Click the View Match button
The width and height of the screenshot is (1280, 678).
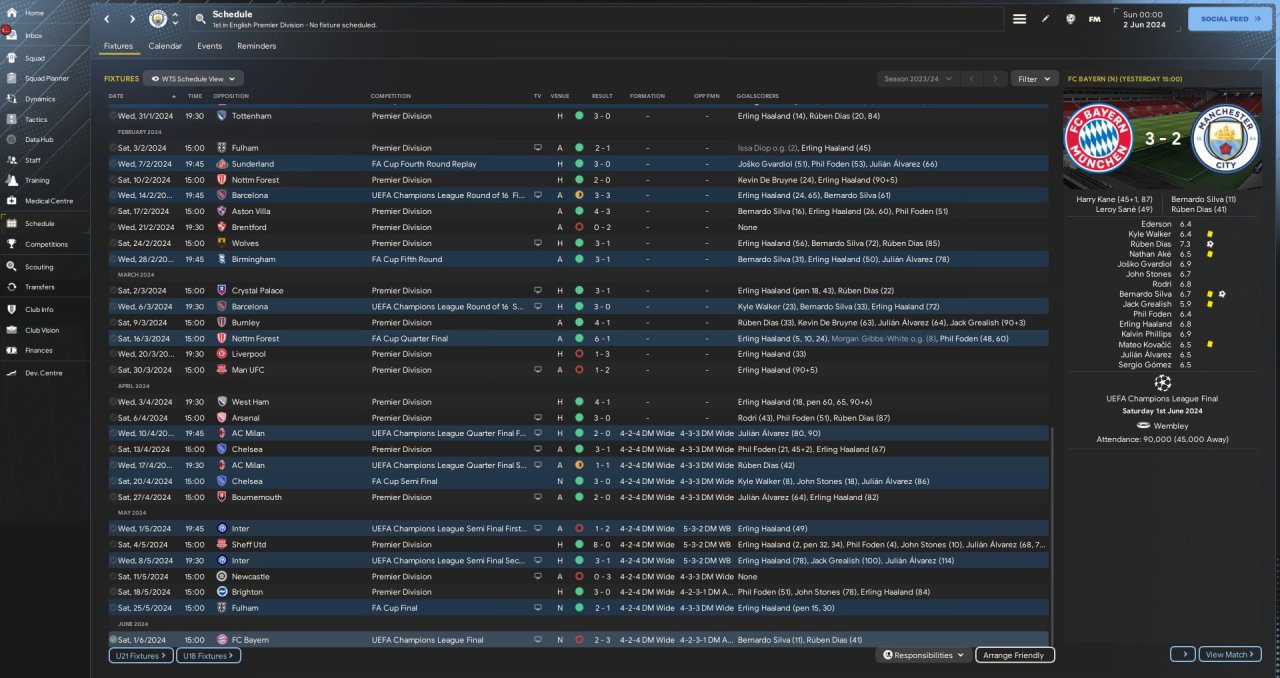pos(1229,654)
